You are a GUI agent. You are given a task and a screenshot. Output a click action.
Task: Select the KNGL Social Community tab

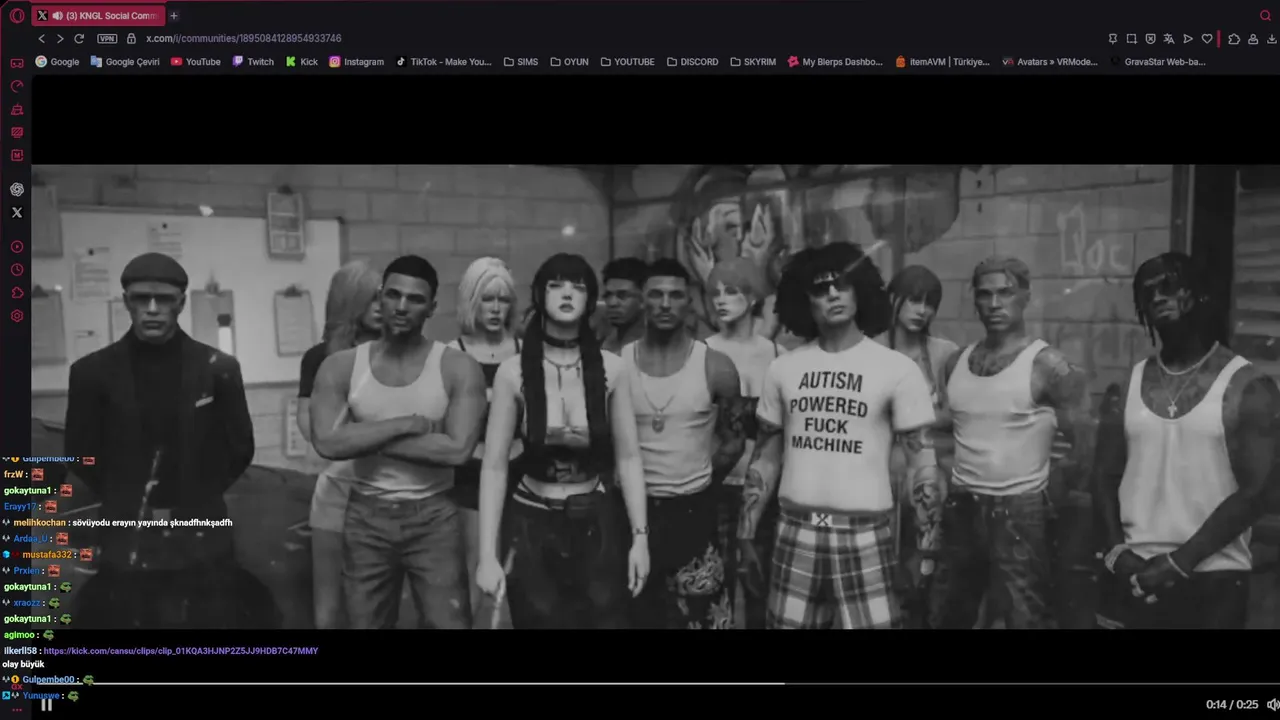click(x=98, y=15)
